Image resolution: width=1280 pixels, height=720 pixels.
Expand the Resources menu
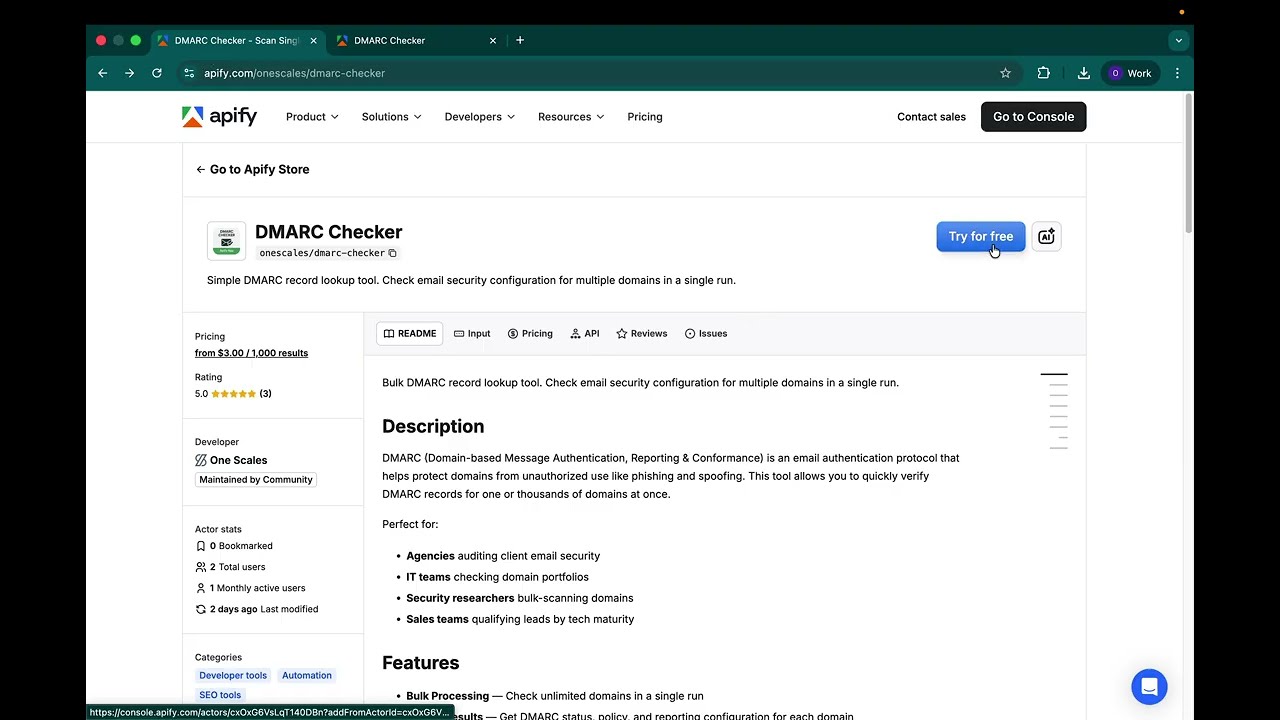click(x=571, y=117)
